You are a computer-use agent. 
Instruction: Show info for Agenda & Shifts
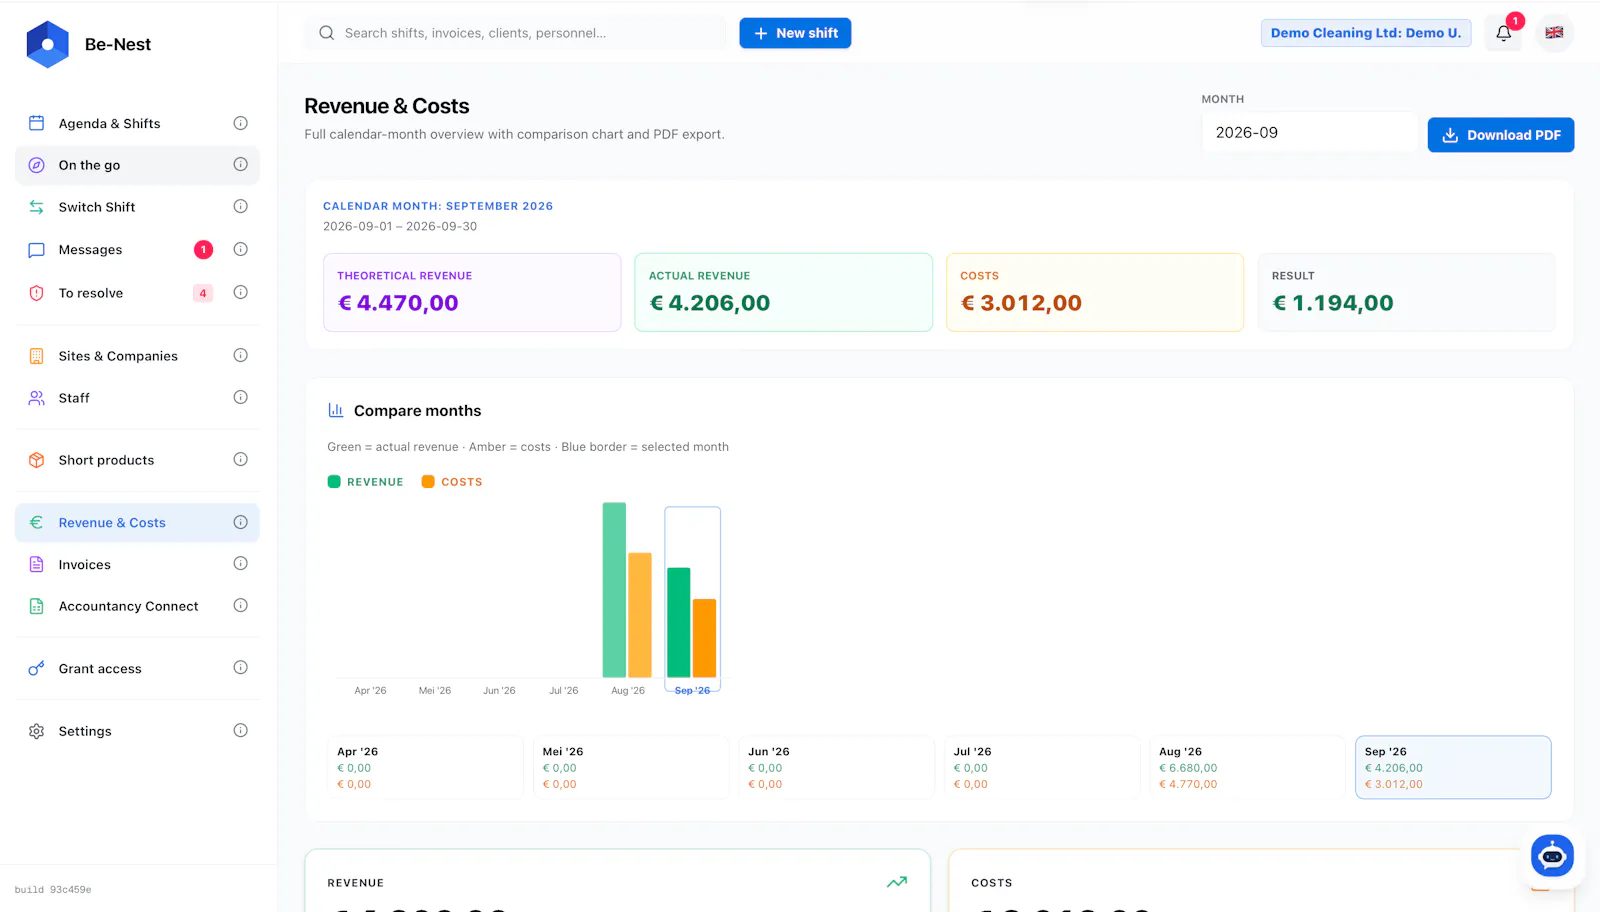(x=241, y=123)
